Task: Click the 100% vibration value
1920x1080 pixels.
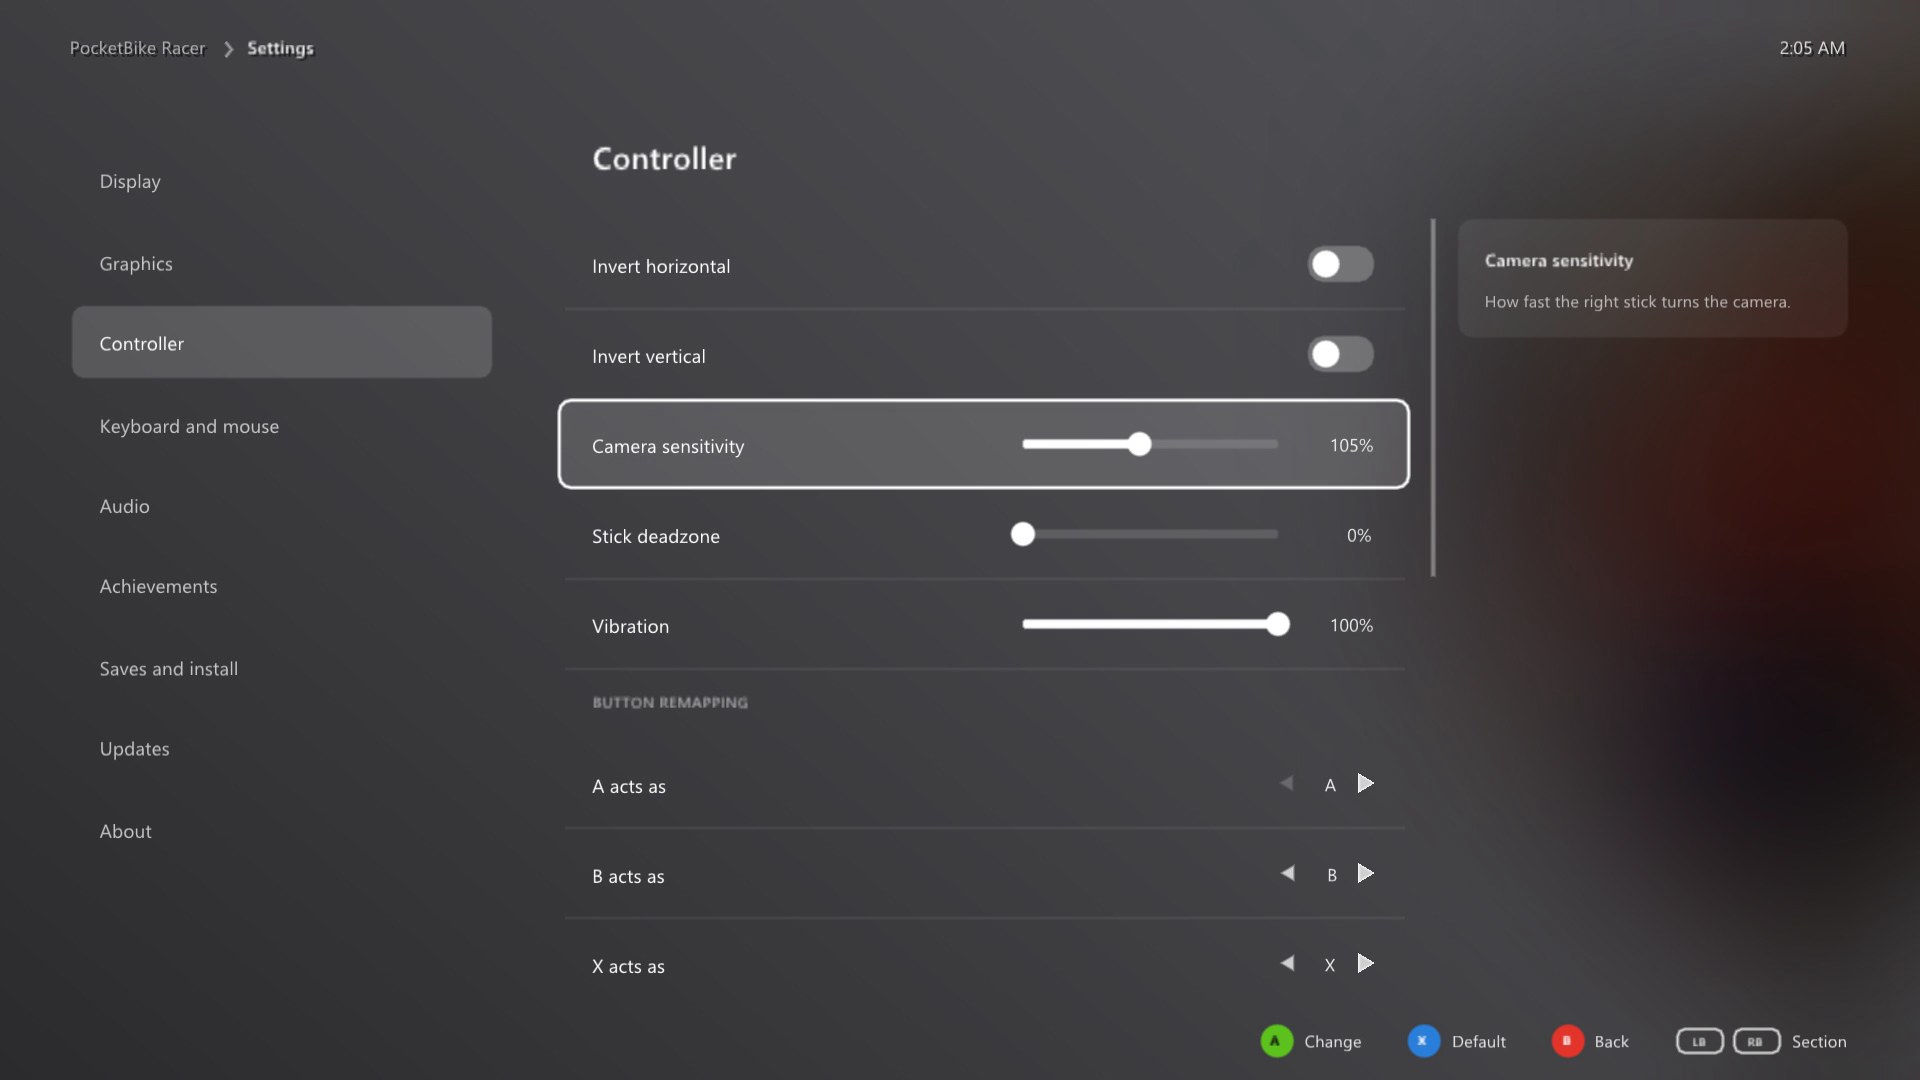Action: (x=1351, y=625)
